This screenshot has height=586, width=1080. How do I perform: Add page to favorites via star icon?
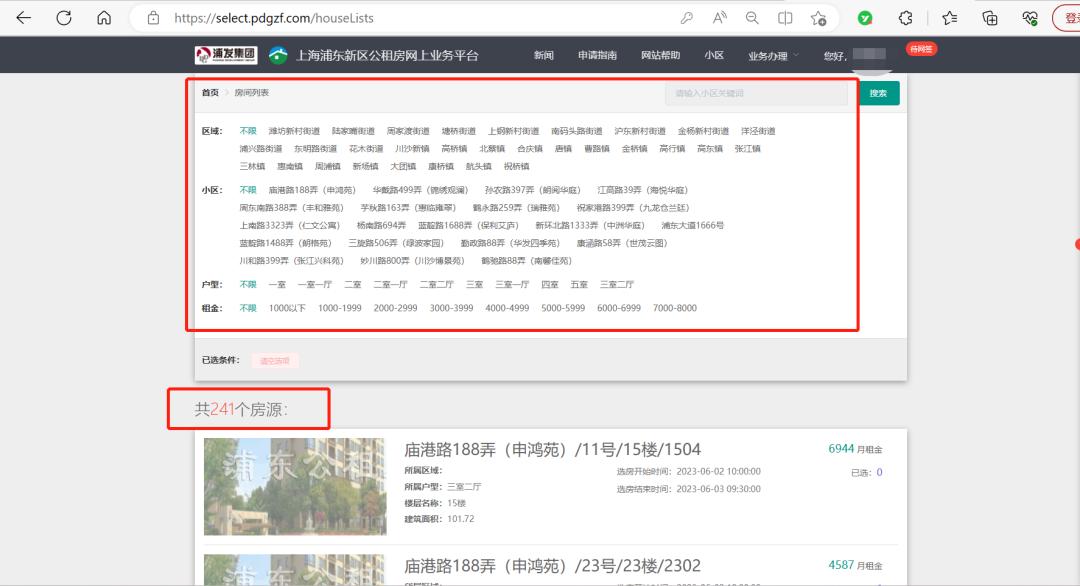point(818,17)
